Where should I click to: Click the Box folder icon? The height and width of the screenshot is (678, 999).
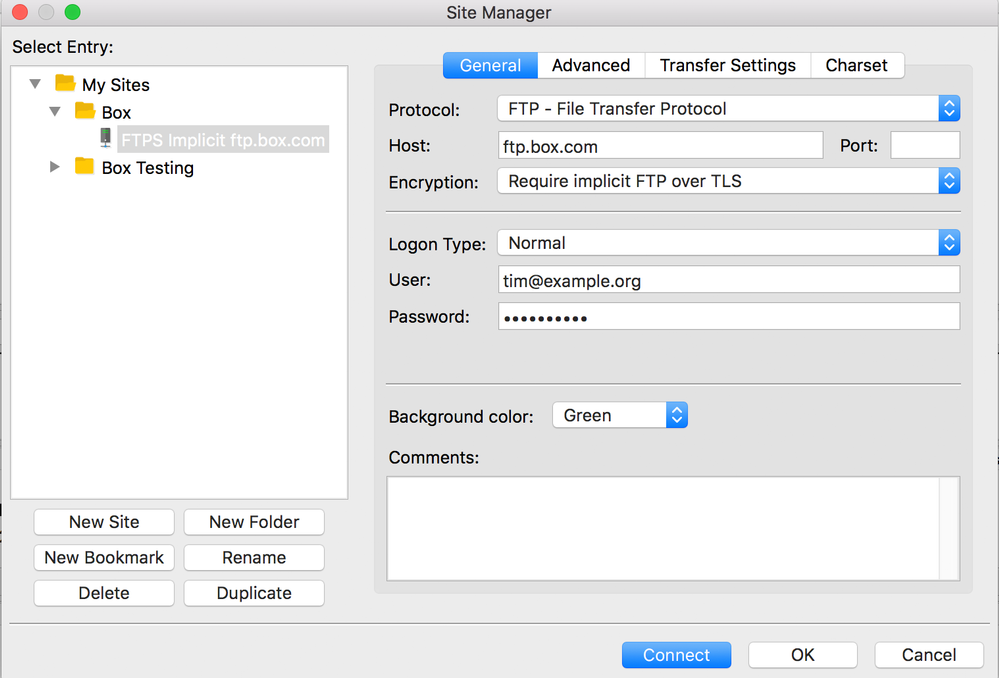85,112
